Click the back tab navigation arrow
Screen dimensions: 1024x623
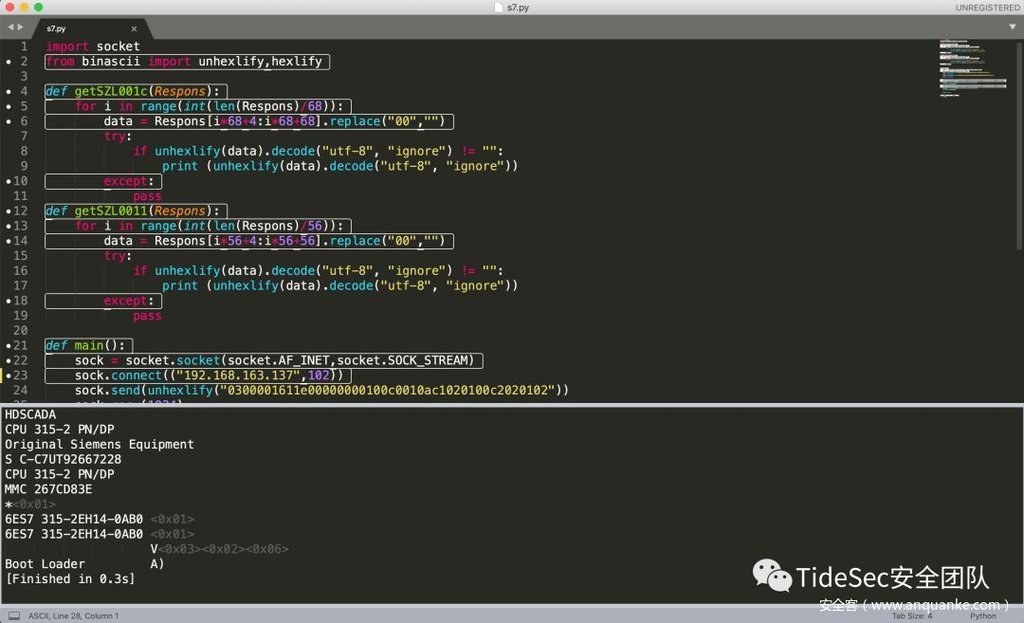[x=10, y=27]
